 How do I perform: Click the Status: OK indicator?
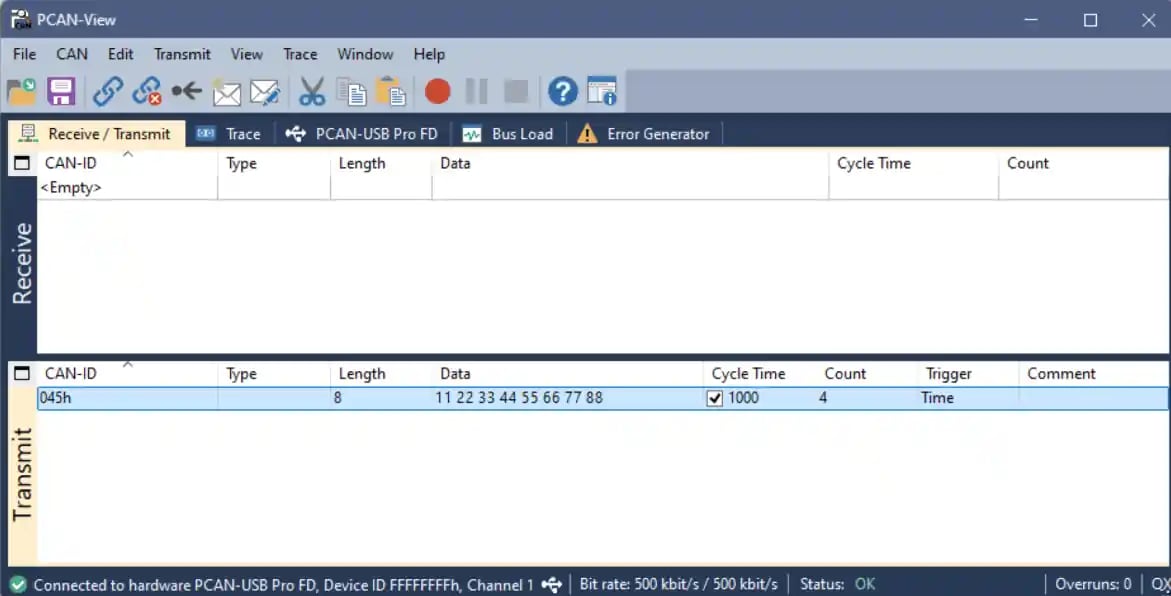click(837, 584)
